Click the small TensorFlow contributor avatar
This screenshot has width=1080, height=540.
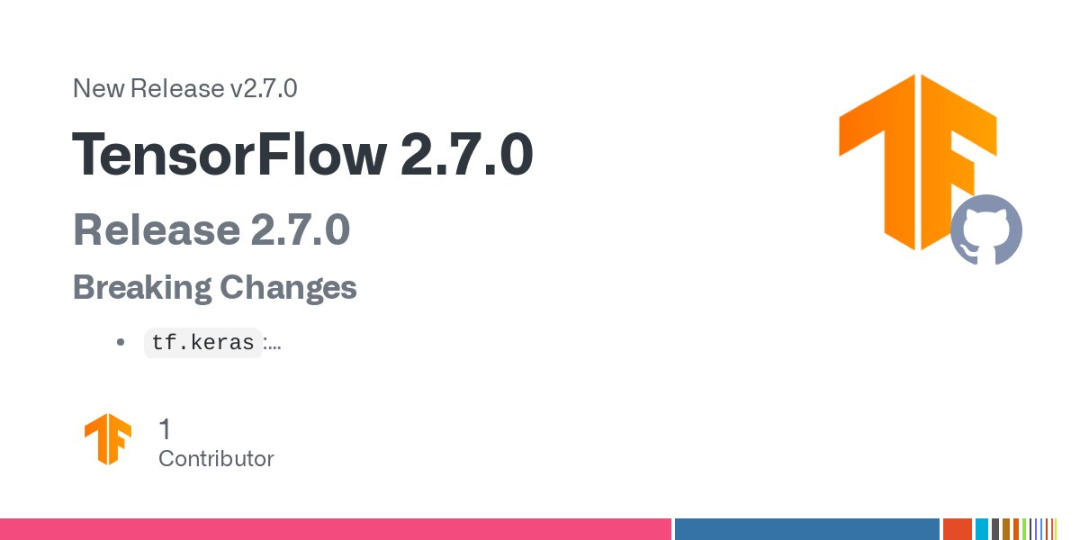click(x=108, y=439)
